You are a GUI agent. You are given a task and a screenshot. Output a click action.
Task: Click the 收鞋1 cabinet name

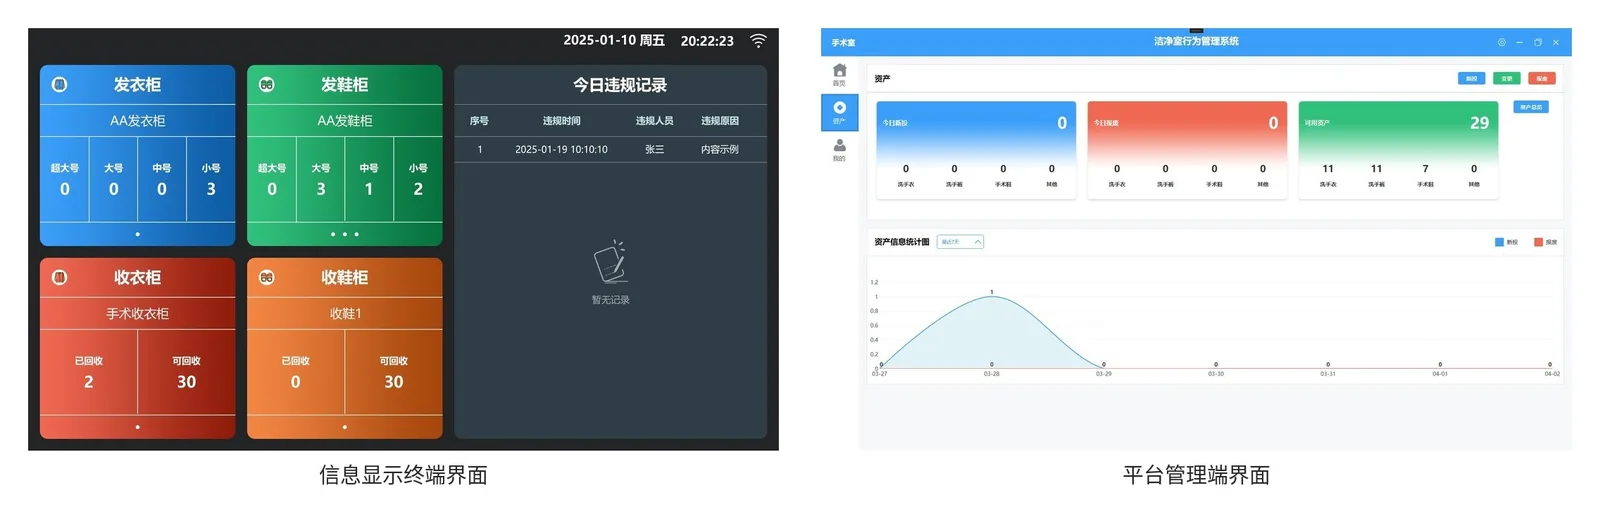click(345, 314)
